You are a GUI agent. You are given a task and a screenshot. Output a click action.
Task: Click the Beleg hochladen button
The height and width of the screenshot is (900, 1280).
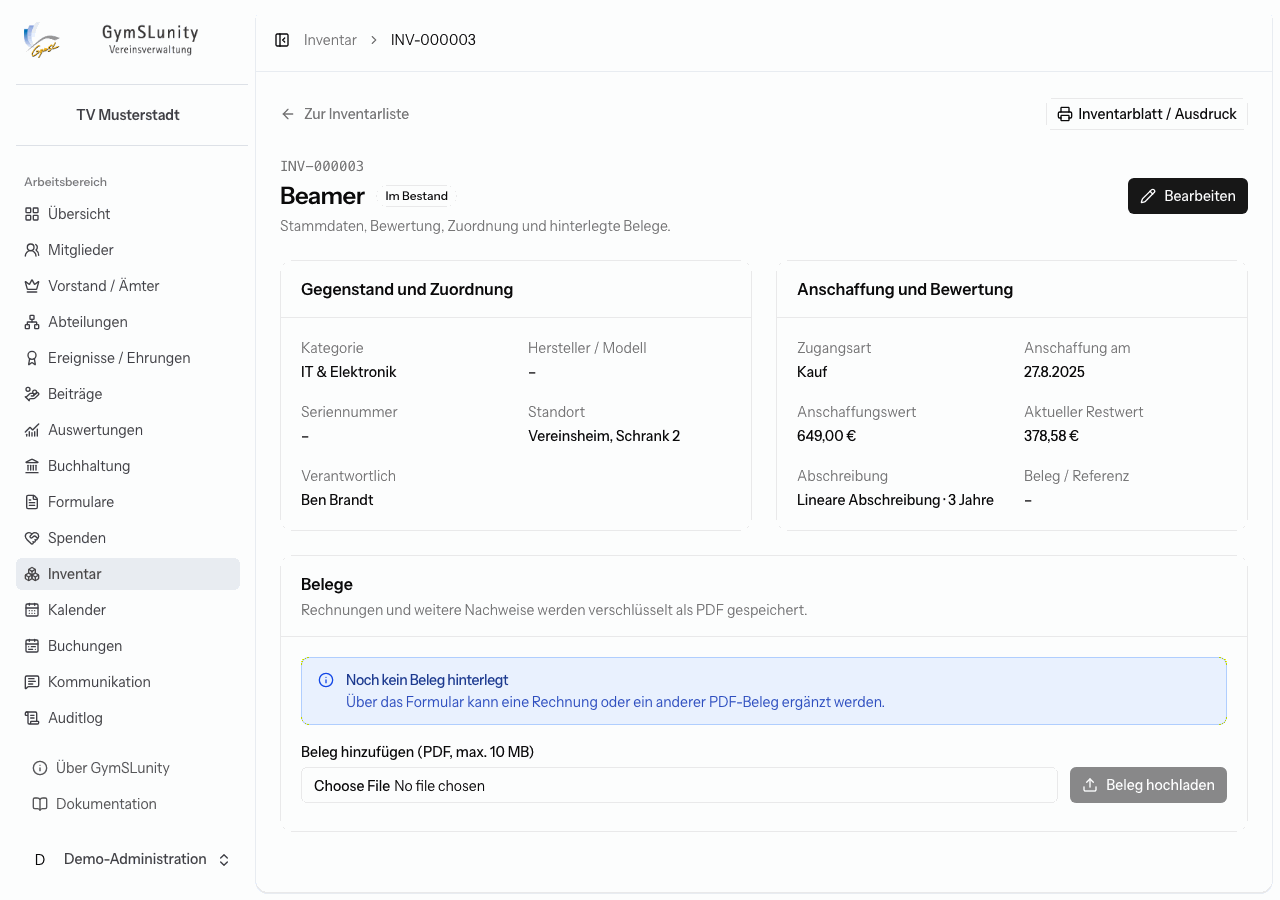pyautogui.click(x=1148, y=785)
